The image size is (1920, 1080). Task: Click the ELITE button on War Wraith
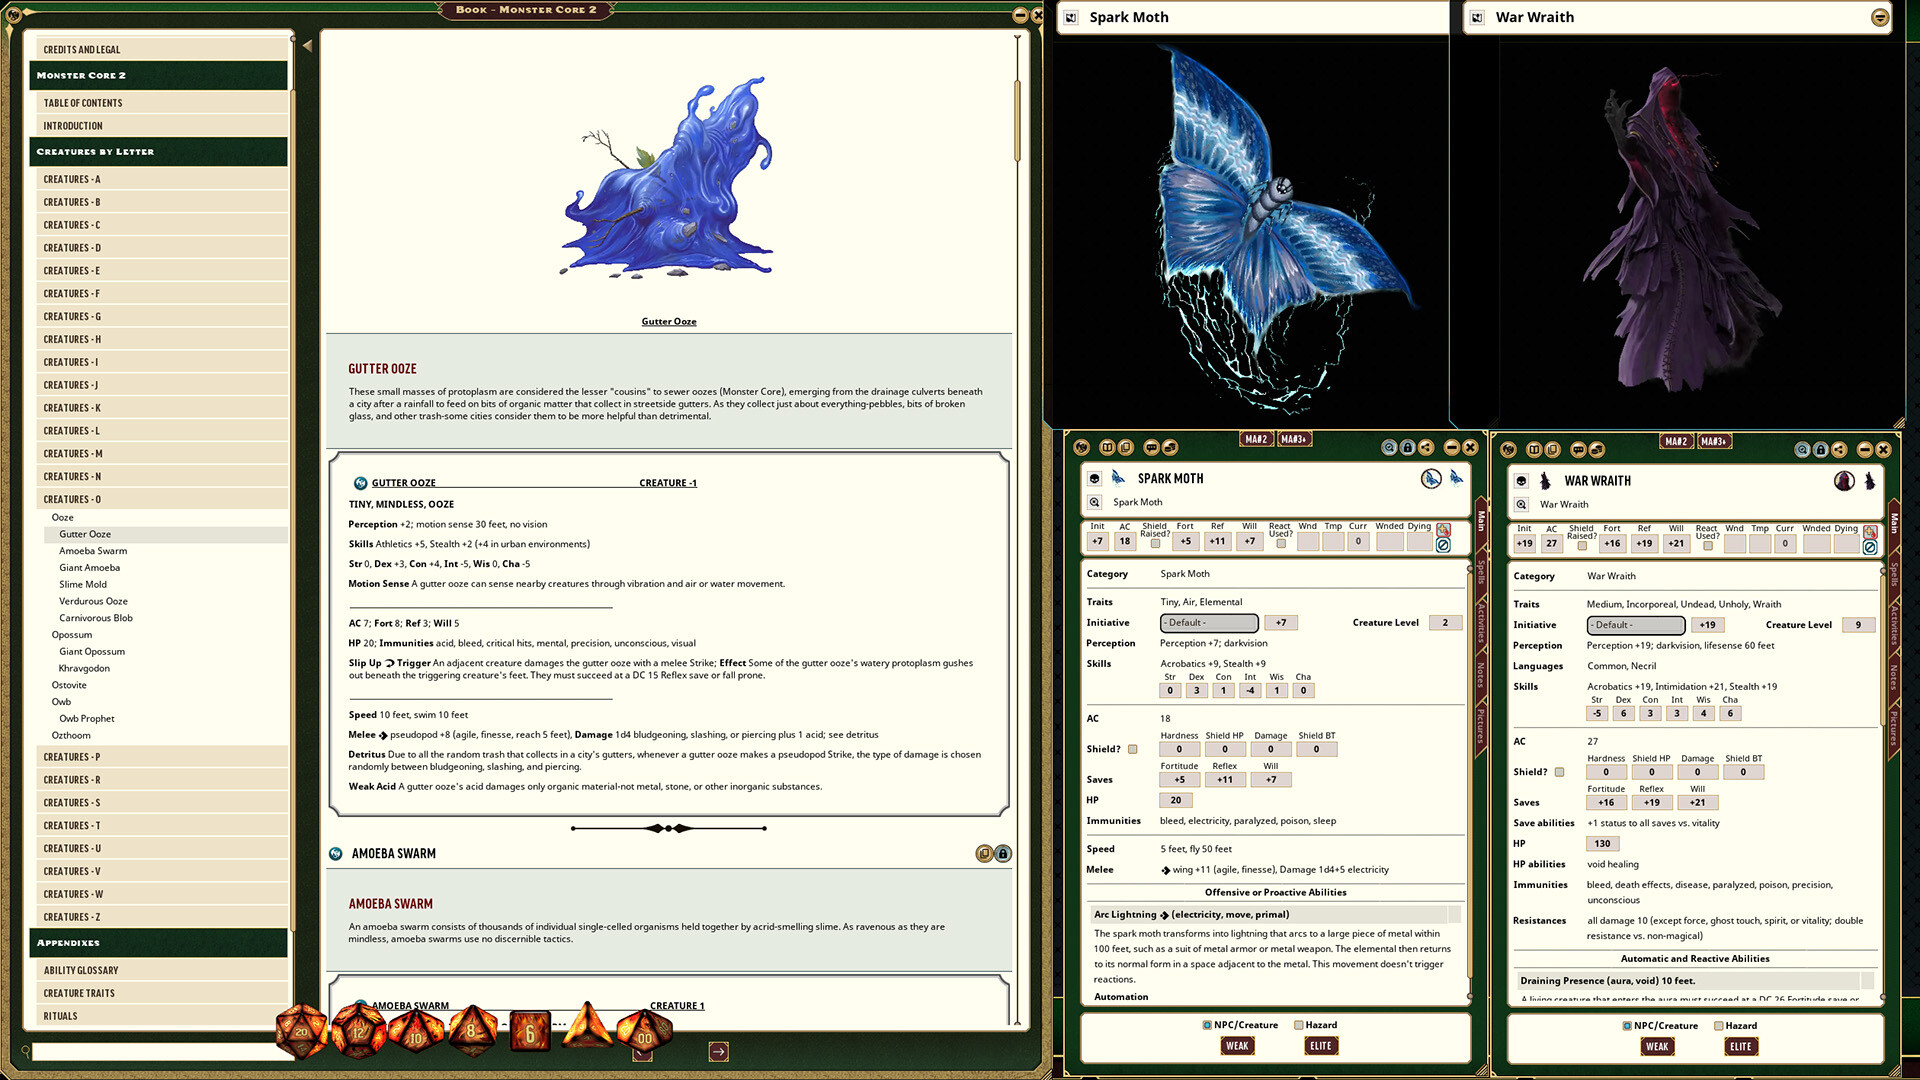pyautogui.click(x=1740, y=1046)
